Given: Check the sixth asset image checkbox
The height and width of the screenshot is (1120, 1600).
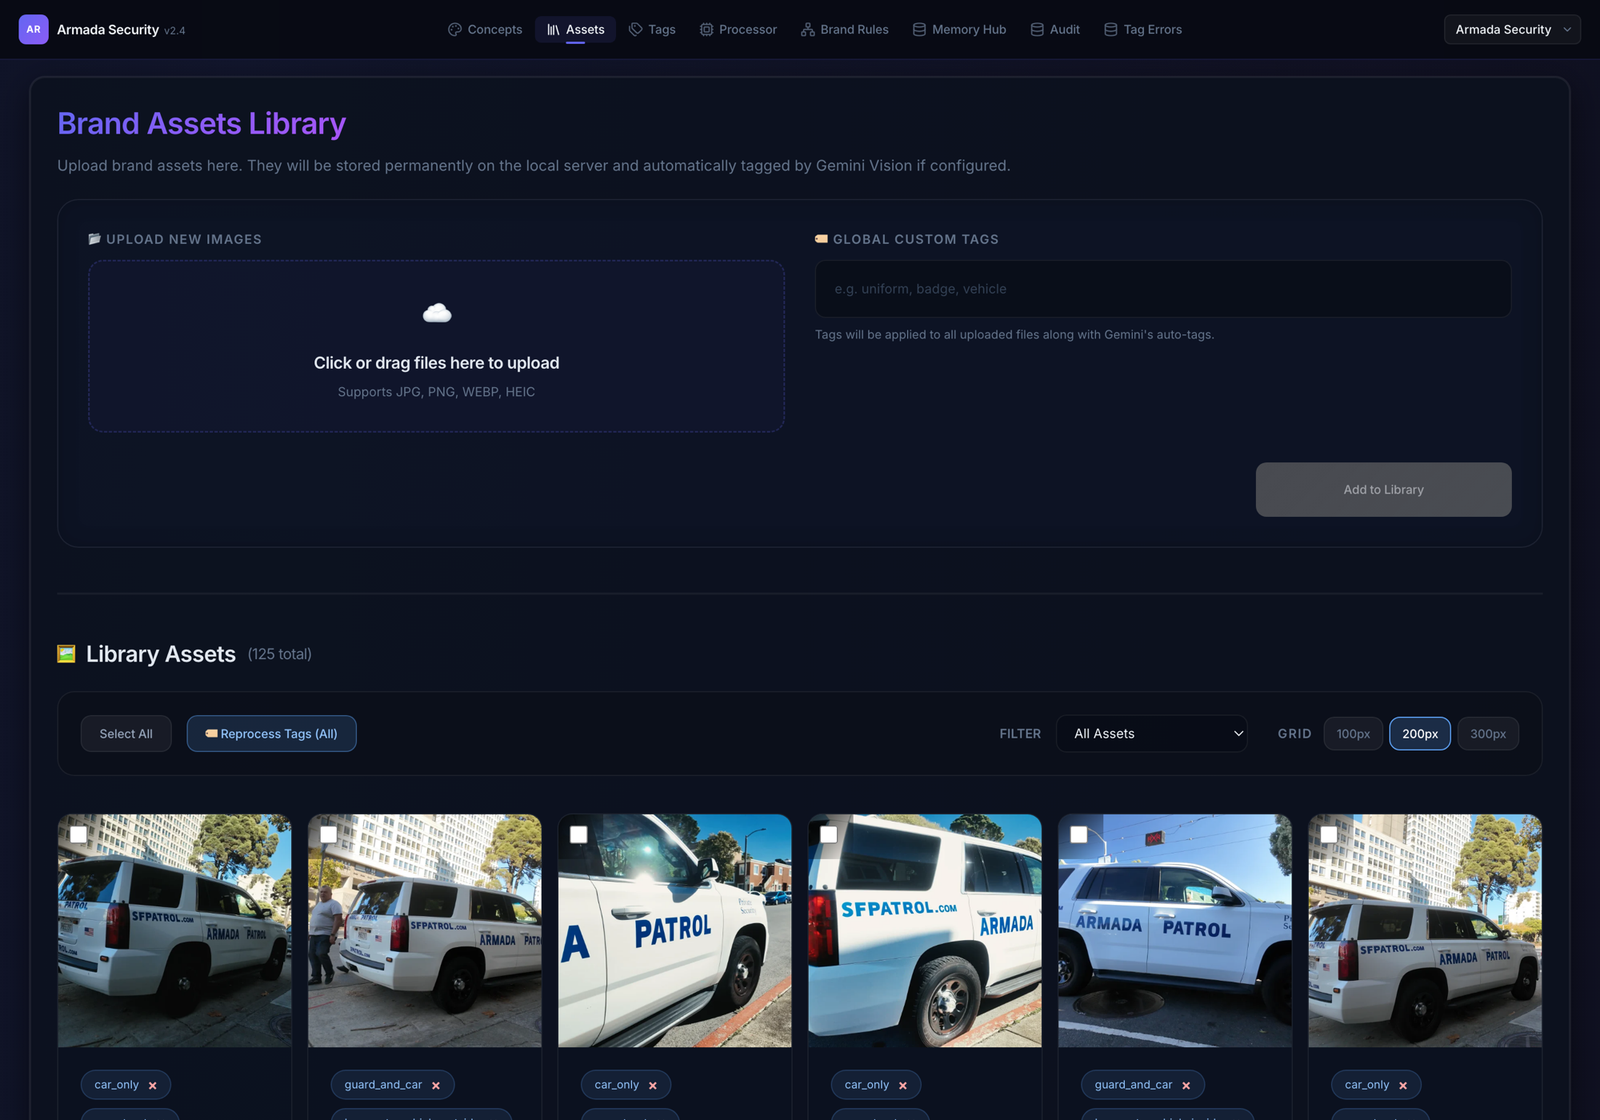Looking at the screenshot, I should (1328, 834).
